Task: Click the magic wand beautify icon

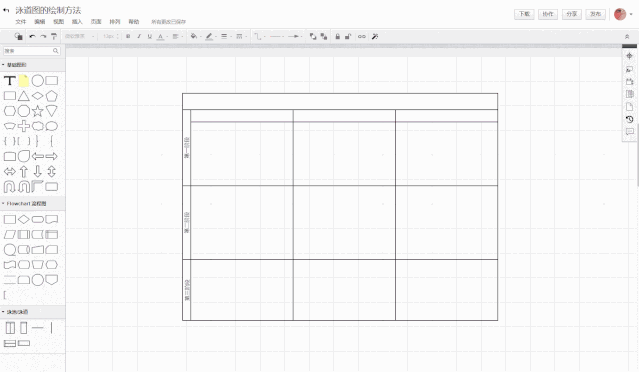Action: (375, 37)
